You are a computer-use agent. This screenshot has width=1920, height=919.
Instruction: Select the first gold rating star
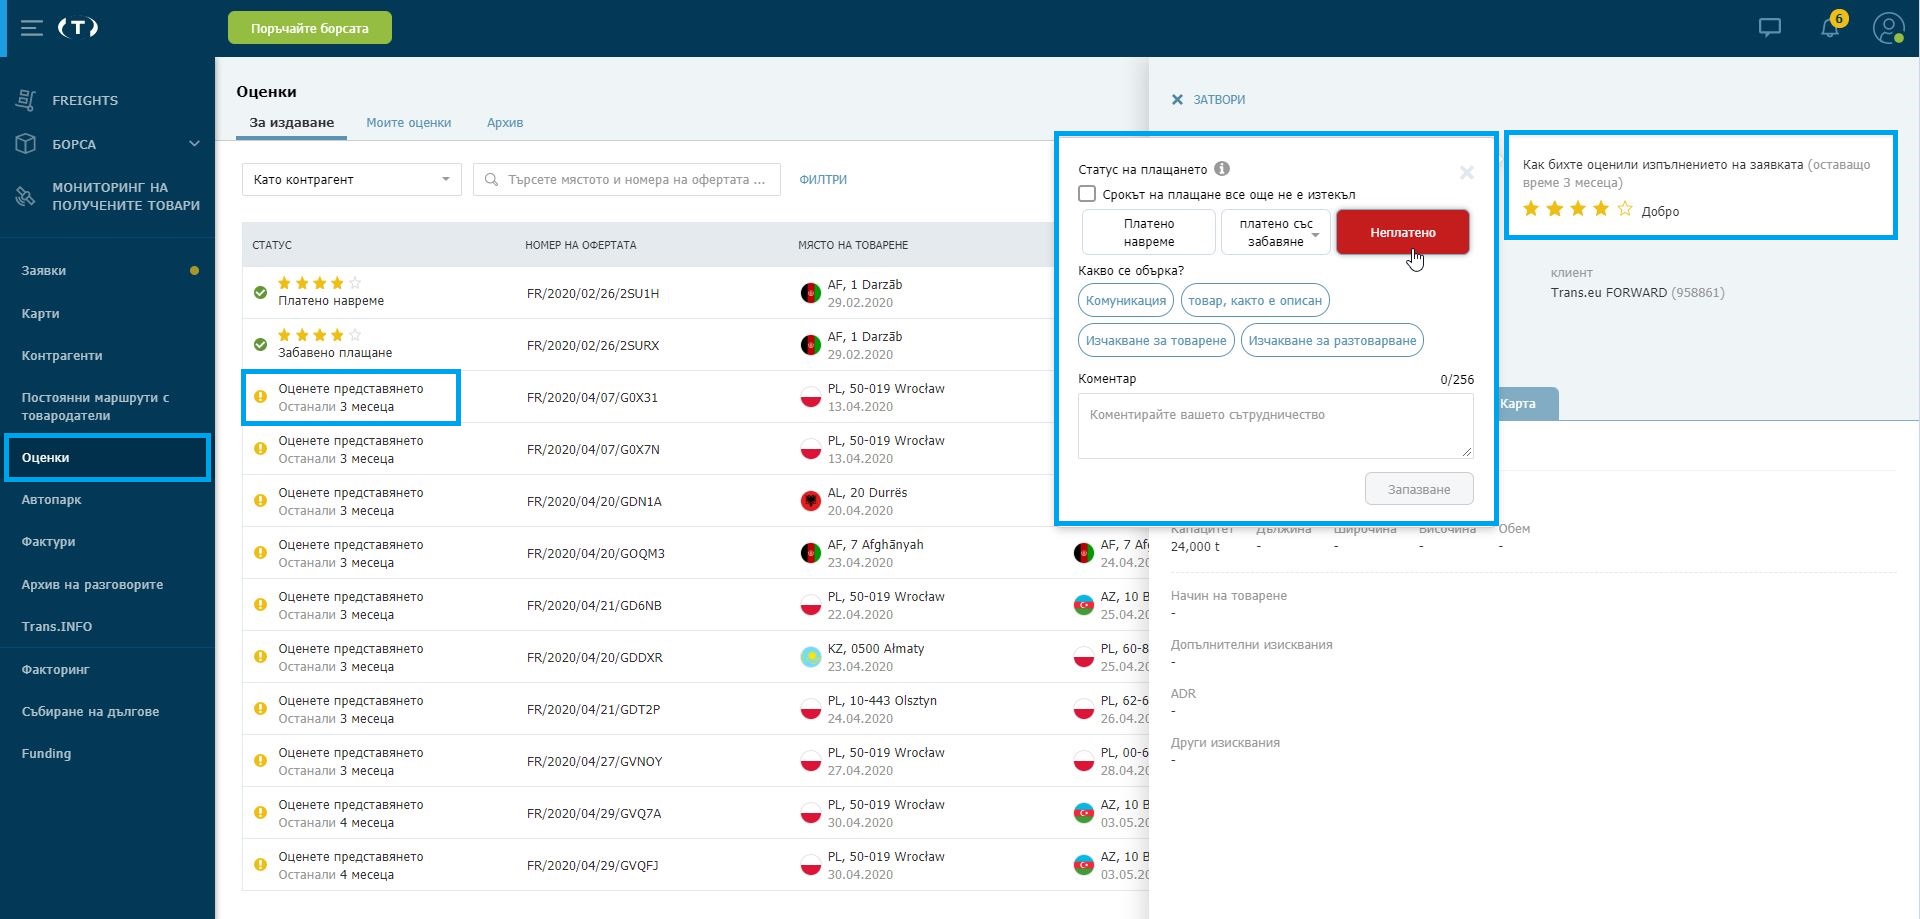point(1531,209)
